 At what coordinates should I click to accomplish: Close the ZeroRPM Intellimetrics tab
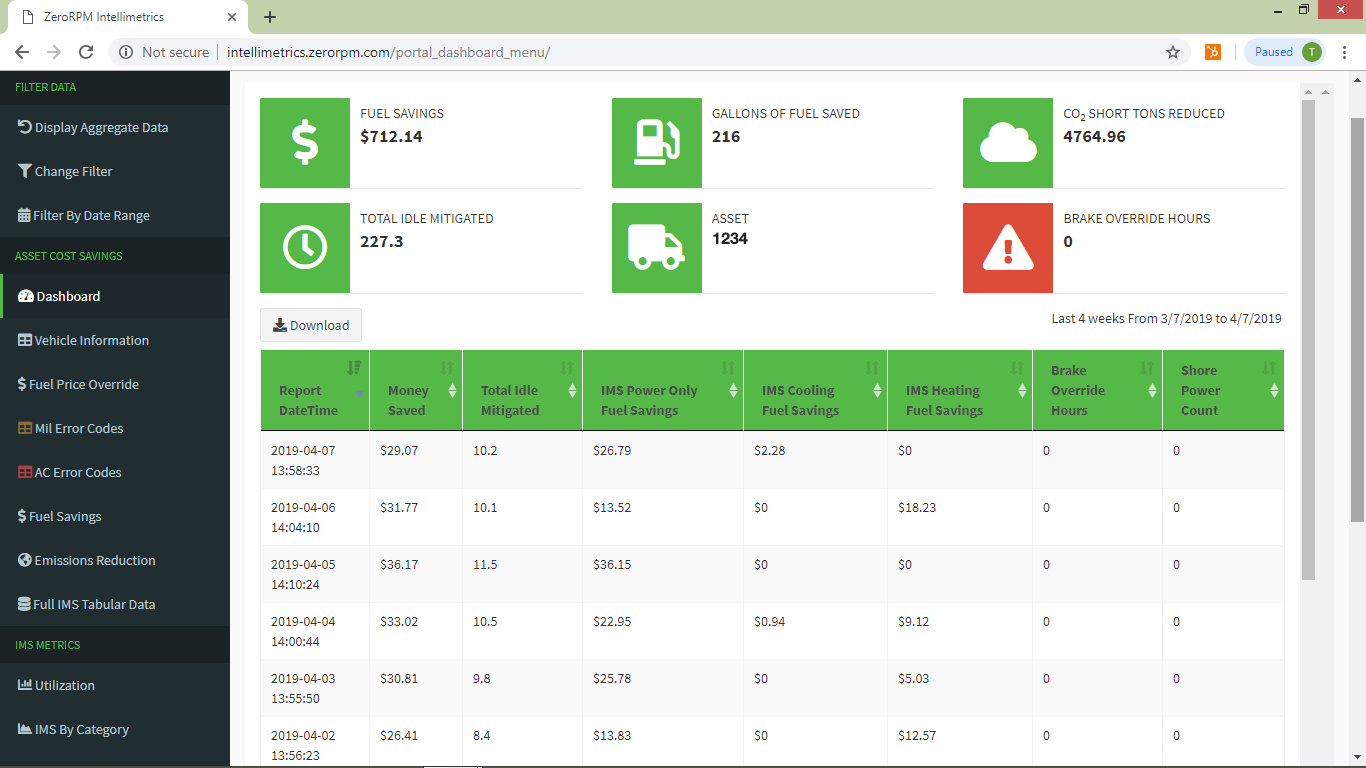coord(232,17)
